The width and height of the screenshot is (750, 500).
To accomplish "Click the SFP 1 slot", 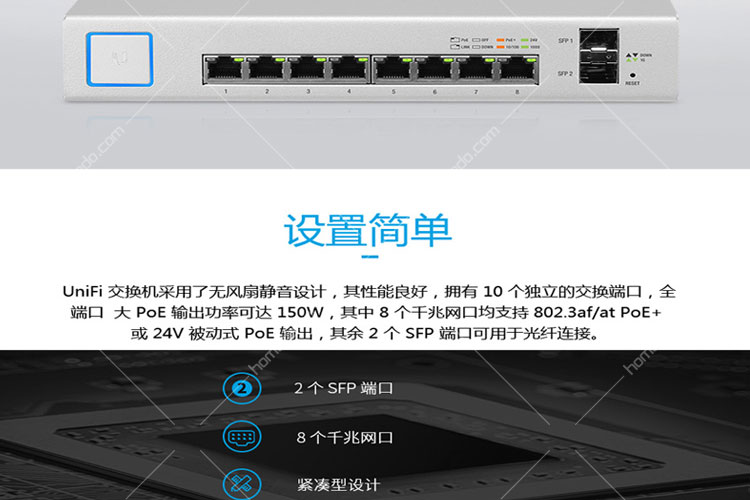I will pos(599,43).
